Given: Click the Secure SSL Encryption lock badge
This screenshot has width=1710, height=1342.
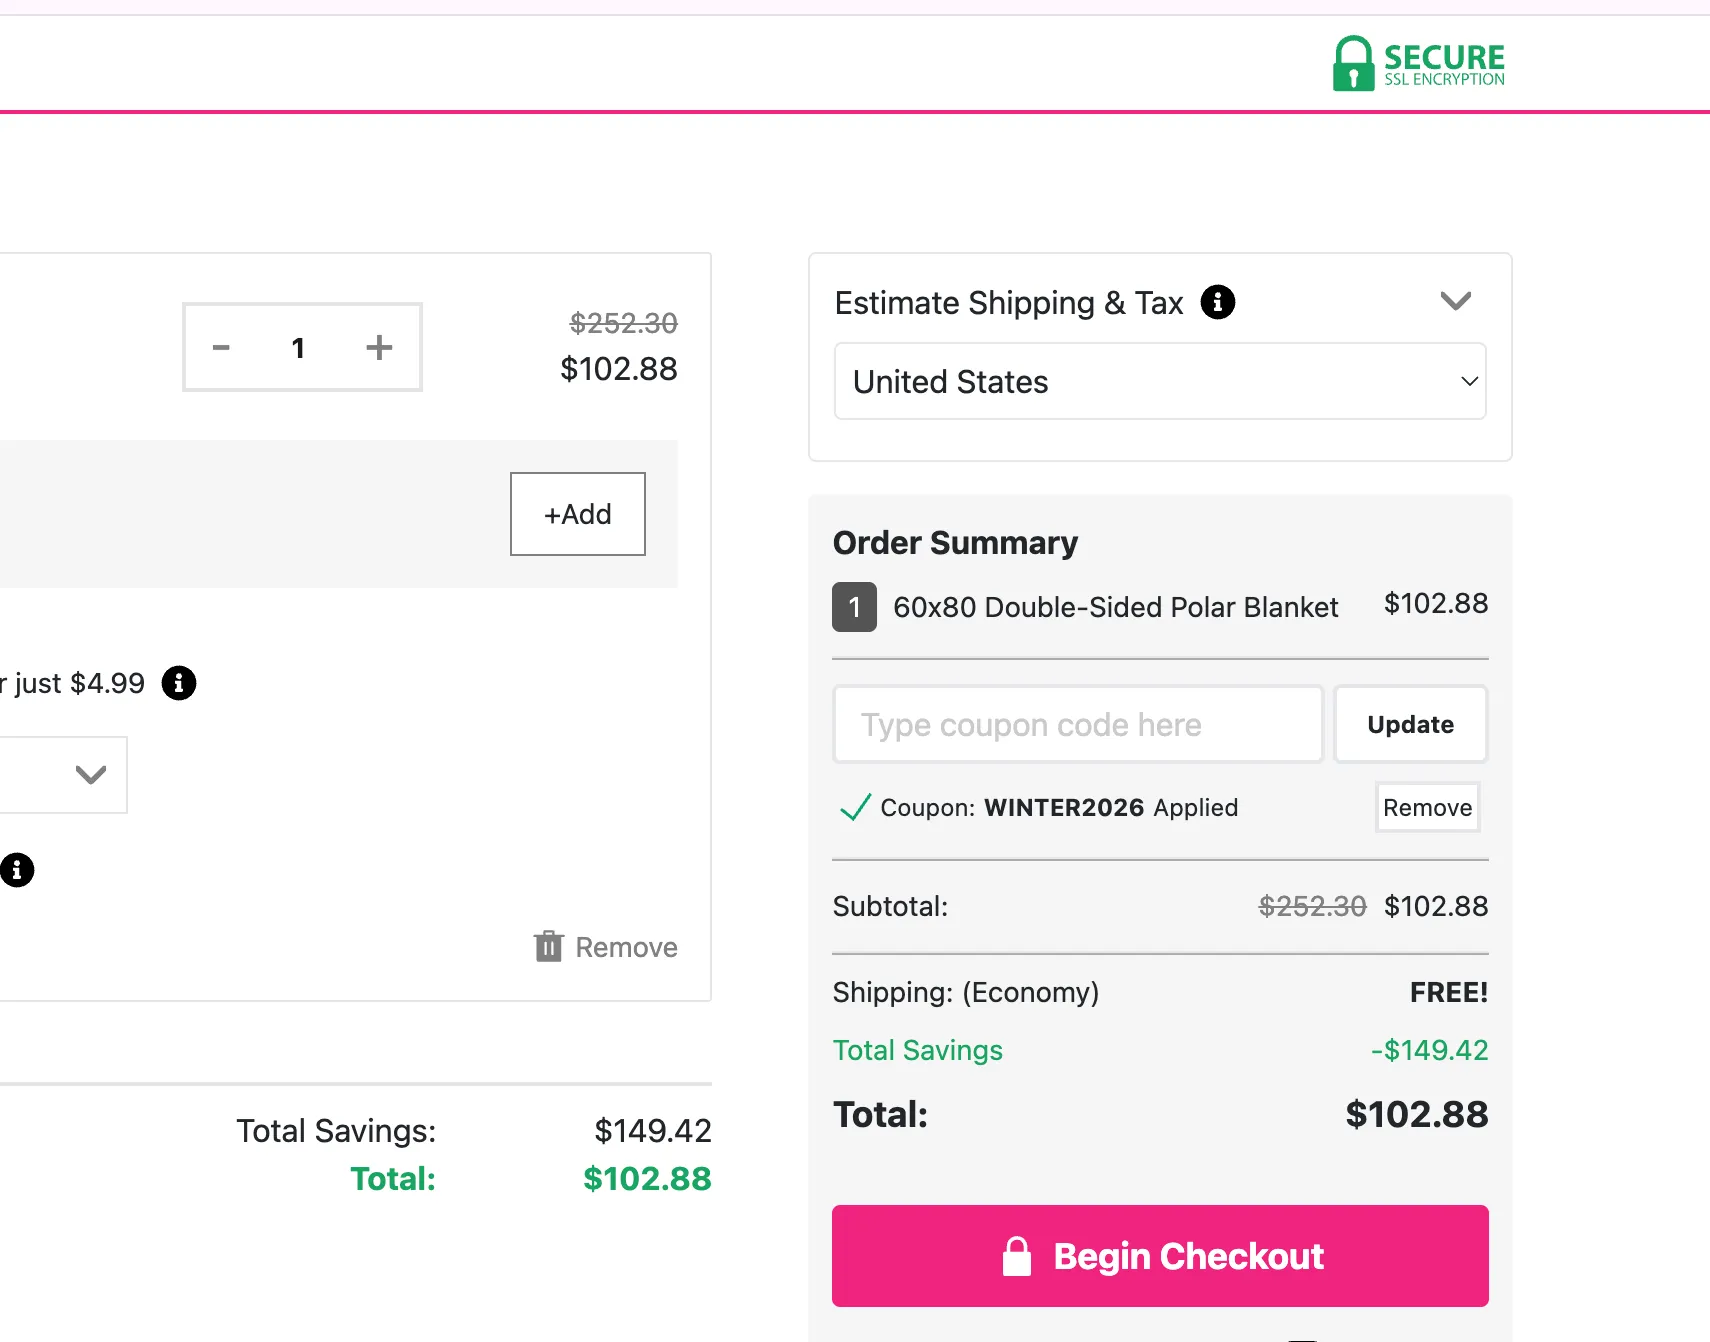Looking at the screenshot, I should point(1418,64).
